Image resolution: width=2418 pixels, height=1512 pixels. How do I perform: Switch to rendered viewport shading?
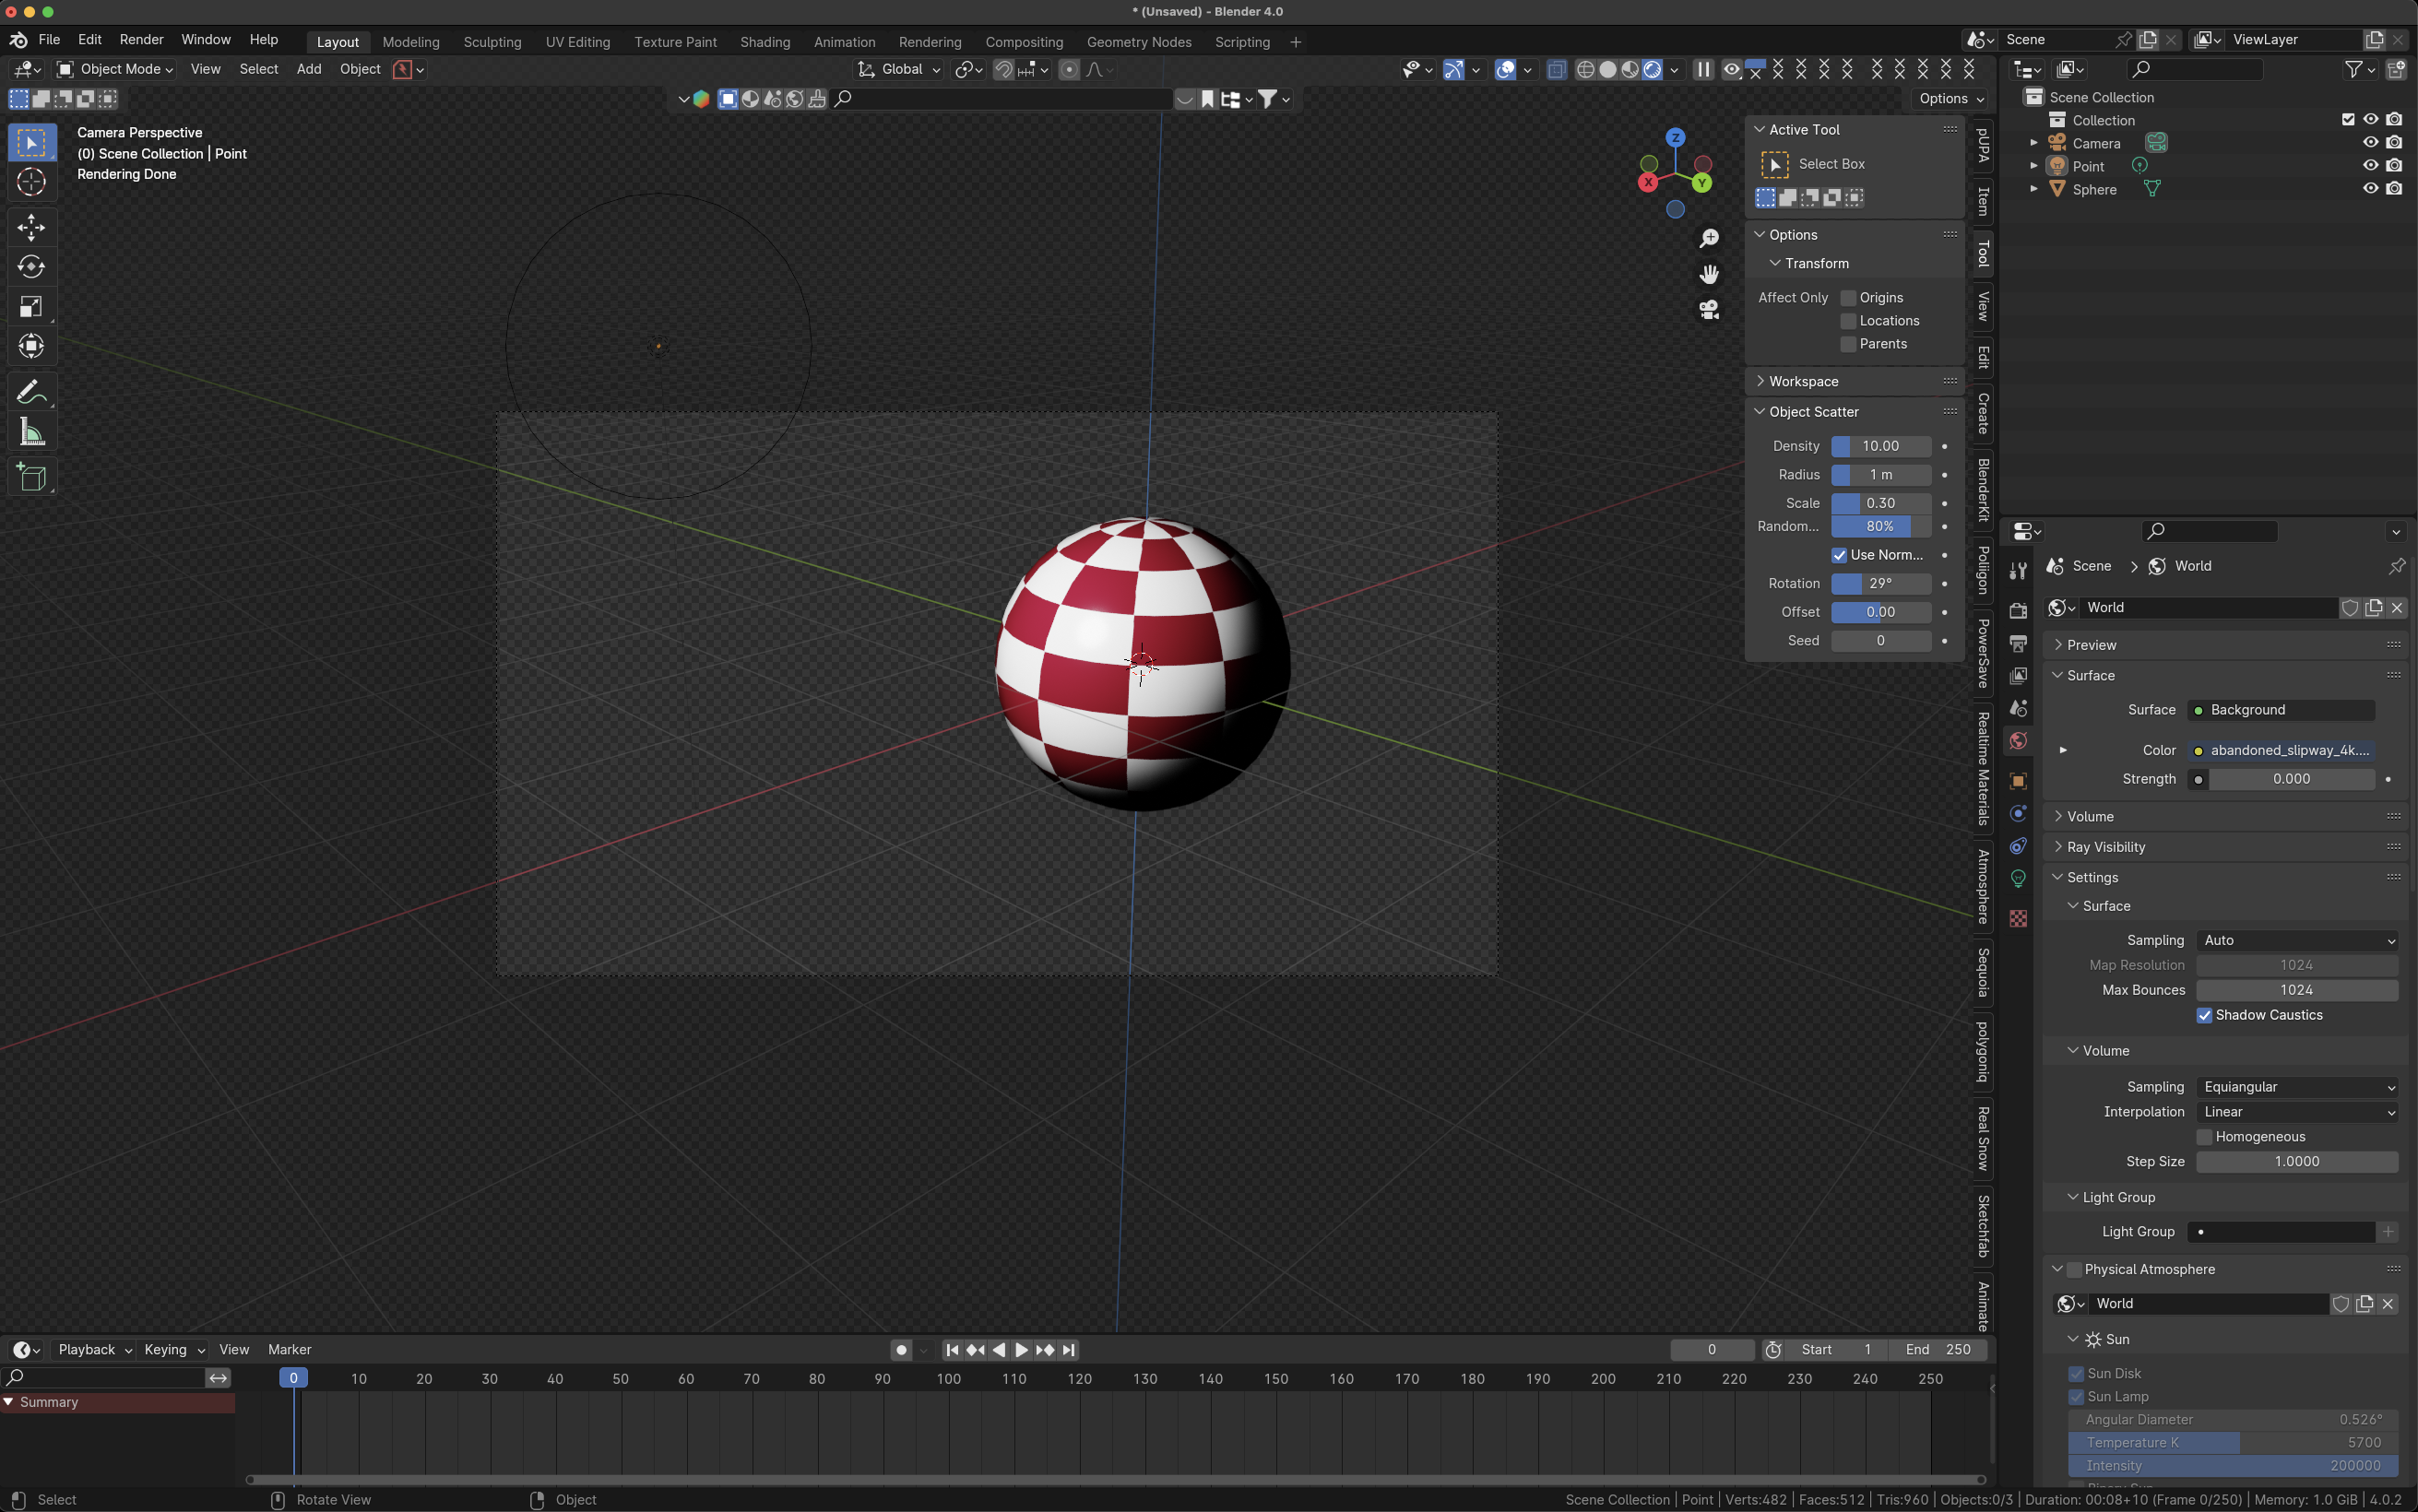1653,69
